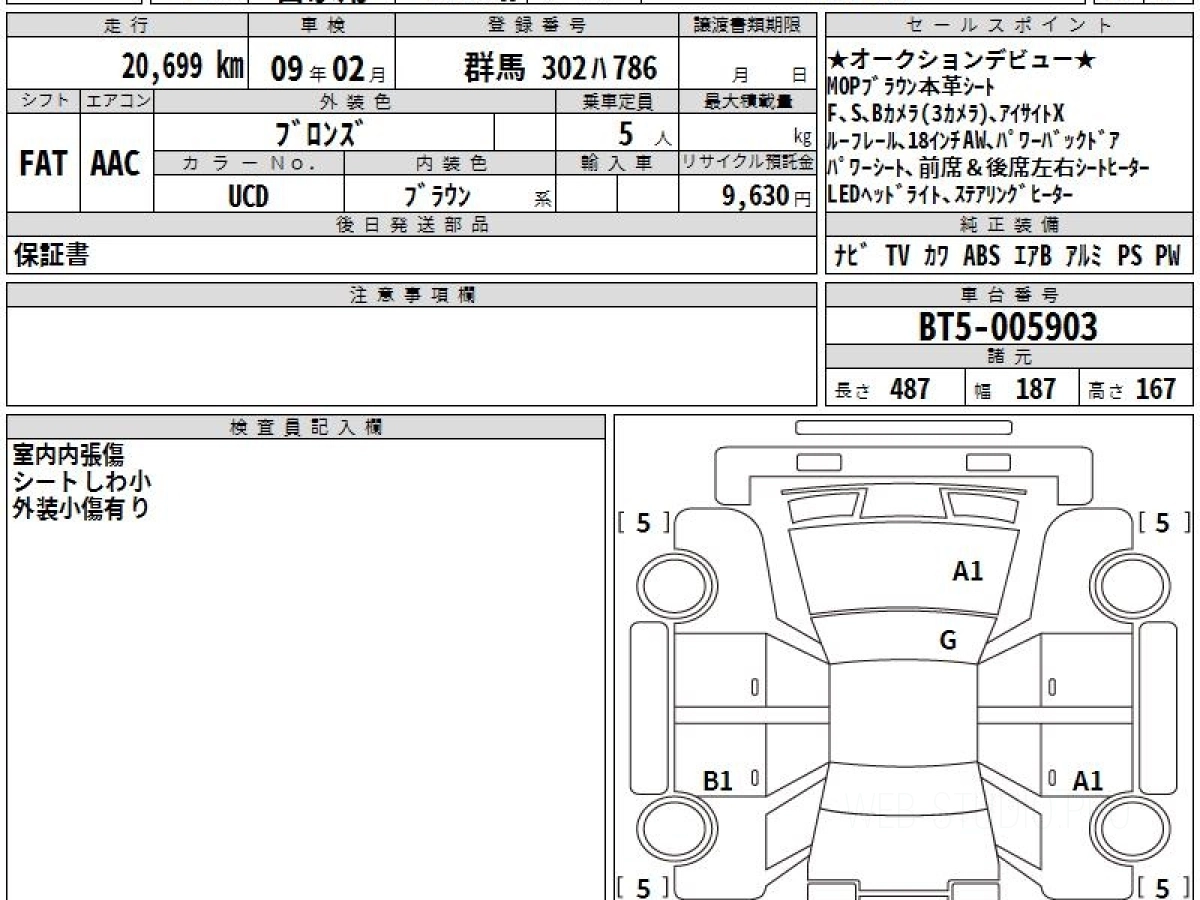Screen dimensions: 1200x900
Task: Select the 純正装備 header
Action: coord(1010,225)
